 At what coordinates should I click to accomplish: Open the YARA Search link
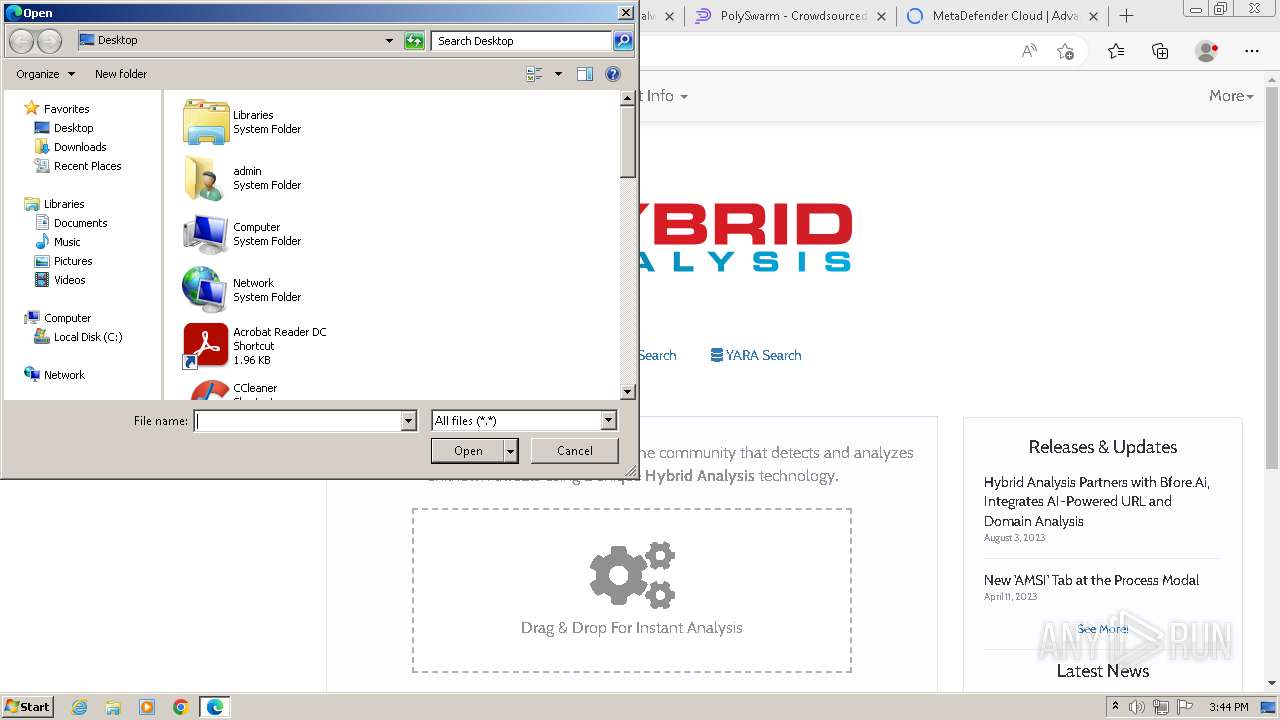click(756, 355)
